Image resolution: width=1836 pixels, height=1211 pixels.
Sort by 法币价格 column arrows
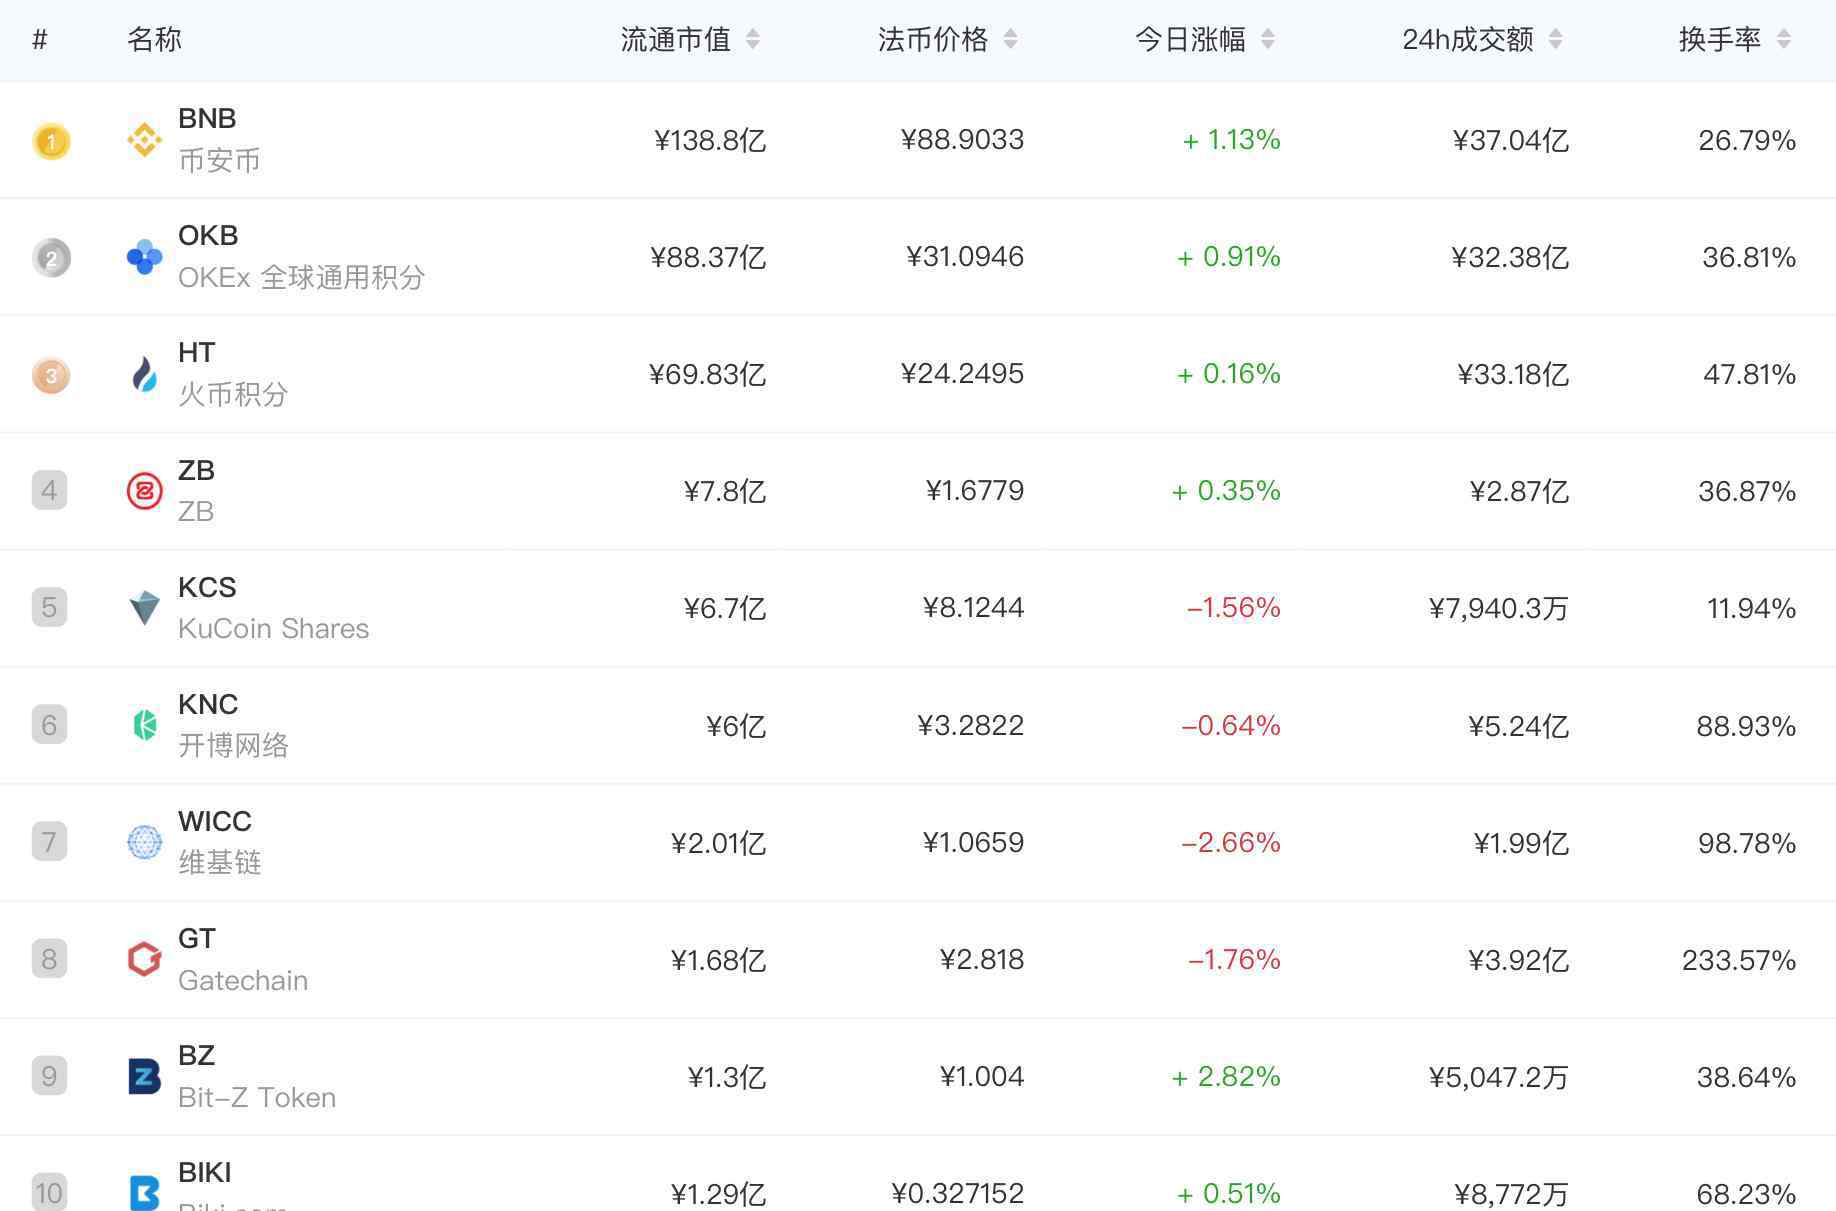[1010, 39]
